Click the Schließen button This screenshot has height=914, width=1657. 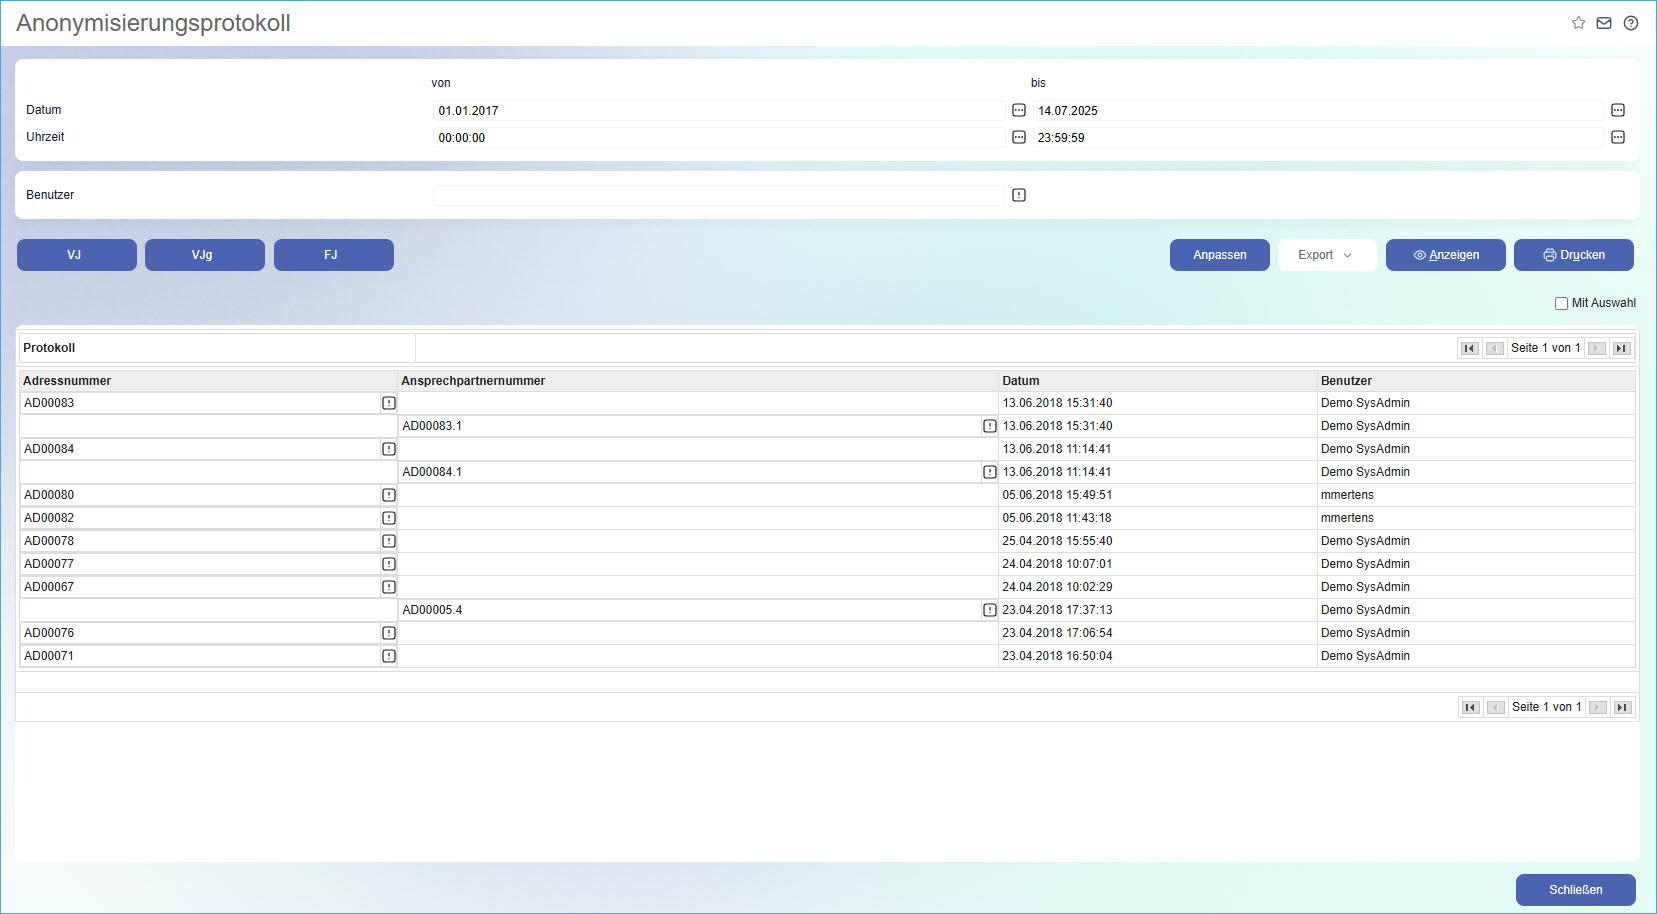coord(1575,890)
